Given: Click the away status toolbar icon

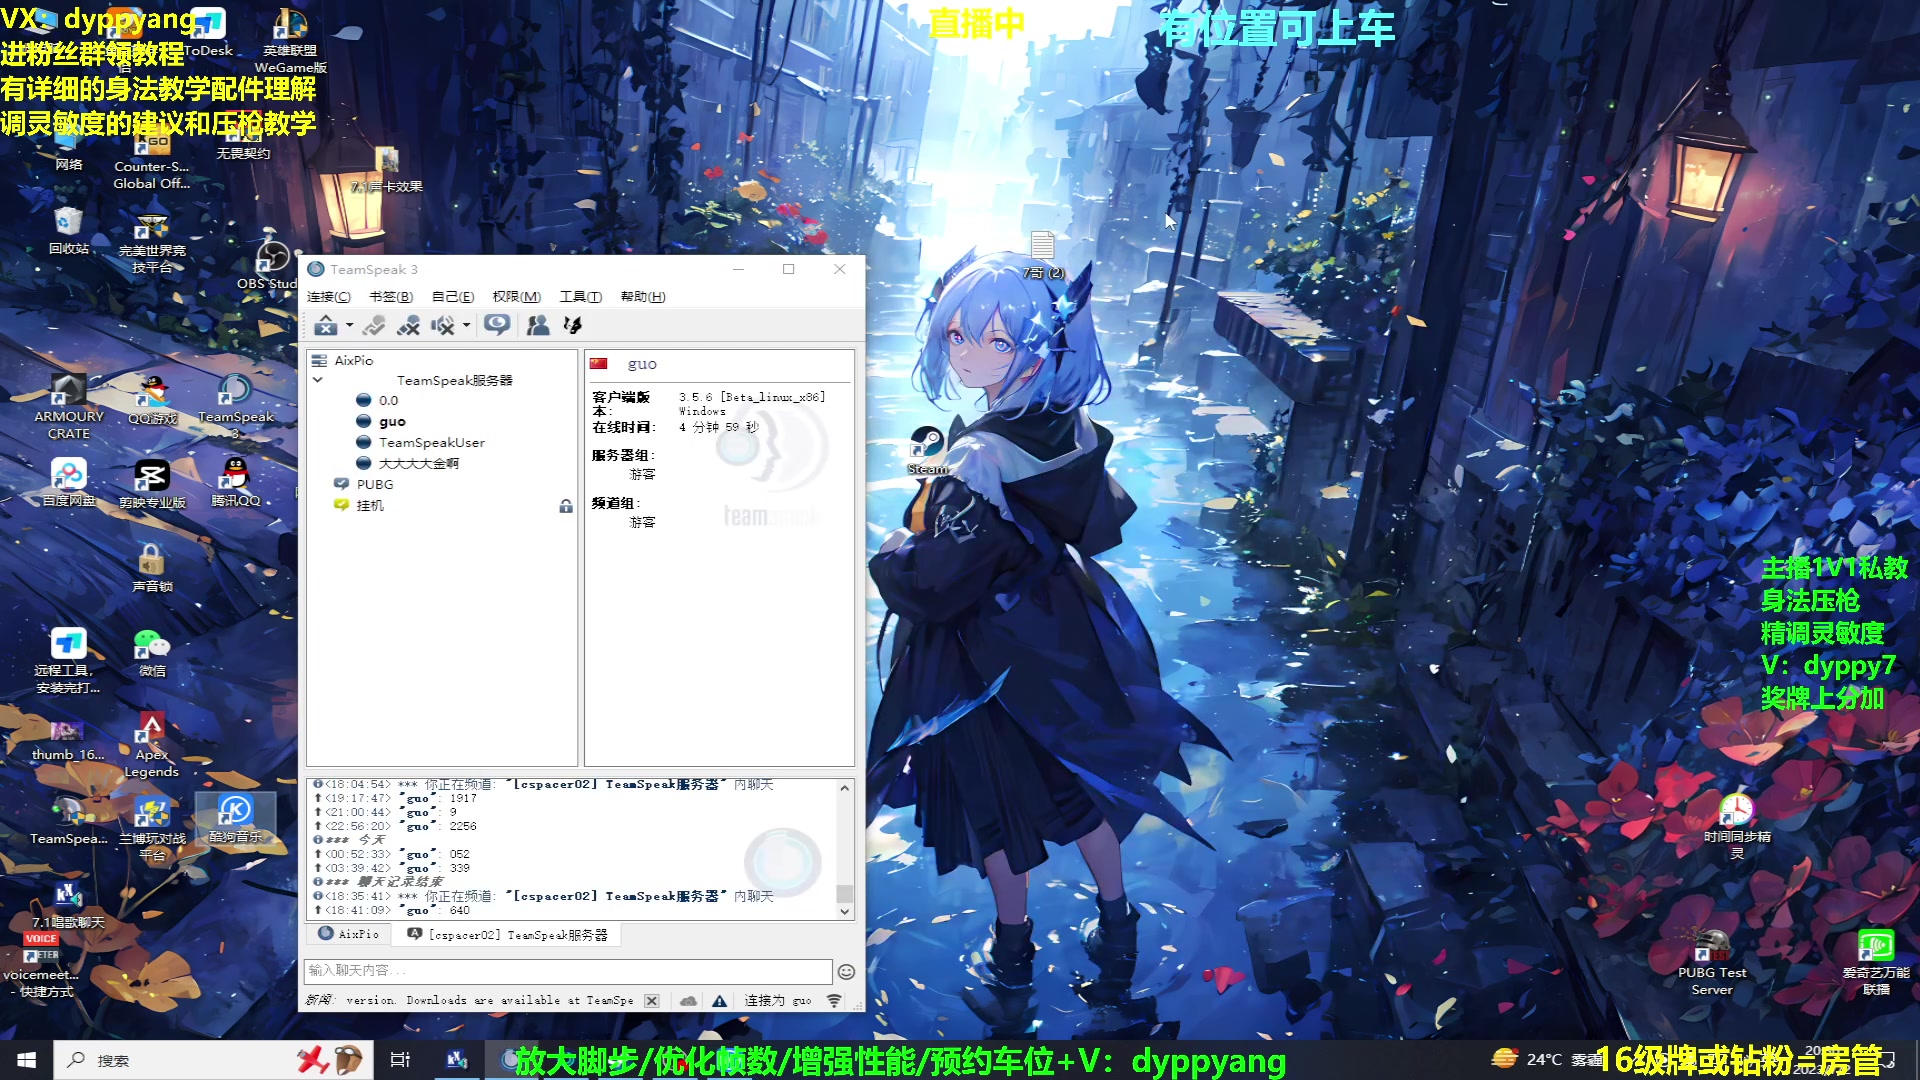Looking at the screenshot, I should pos(326,325).
